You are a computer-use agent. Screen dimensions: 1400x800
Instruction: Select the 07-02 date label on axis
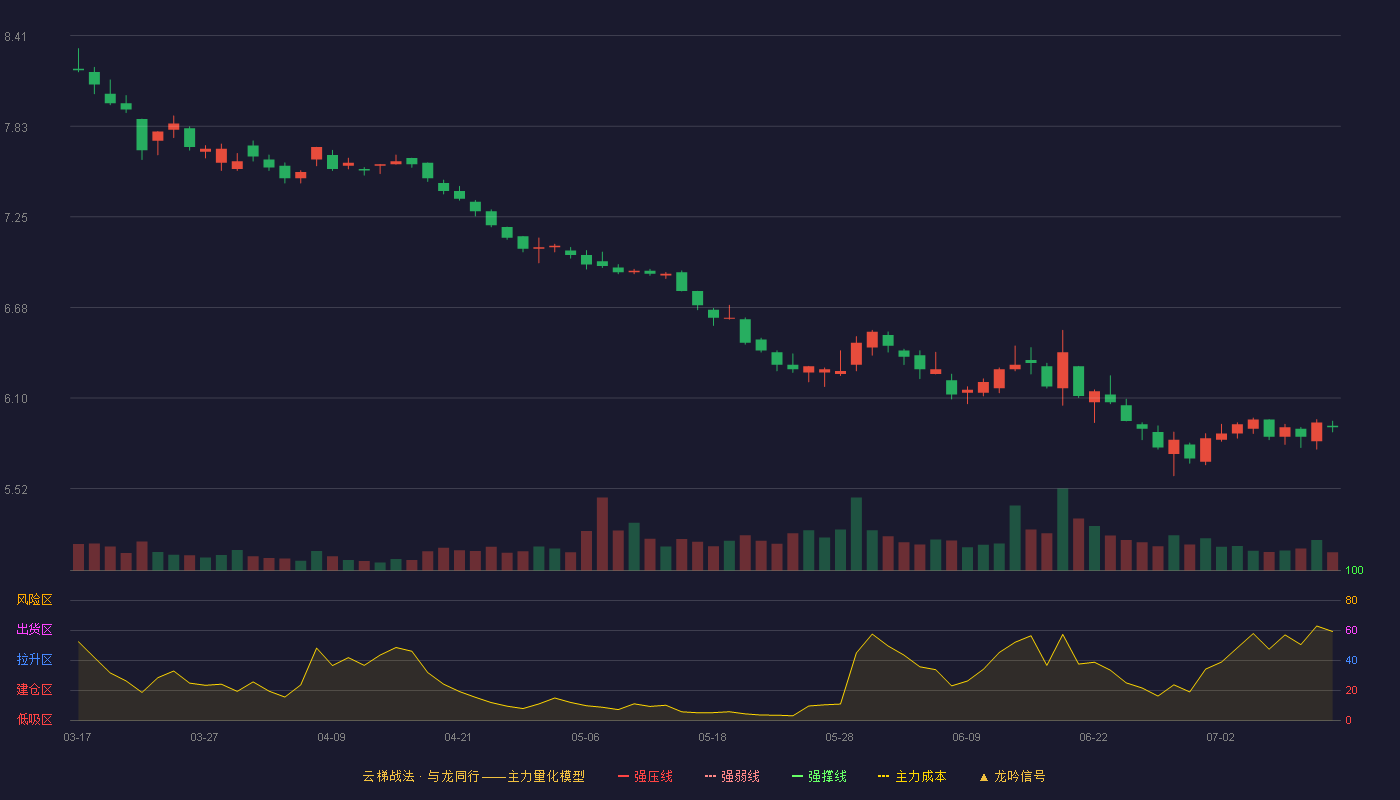[x=1220, y=737]
